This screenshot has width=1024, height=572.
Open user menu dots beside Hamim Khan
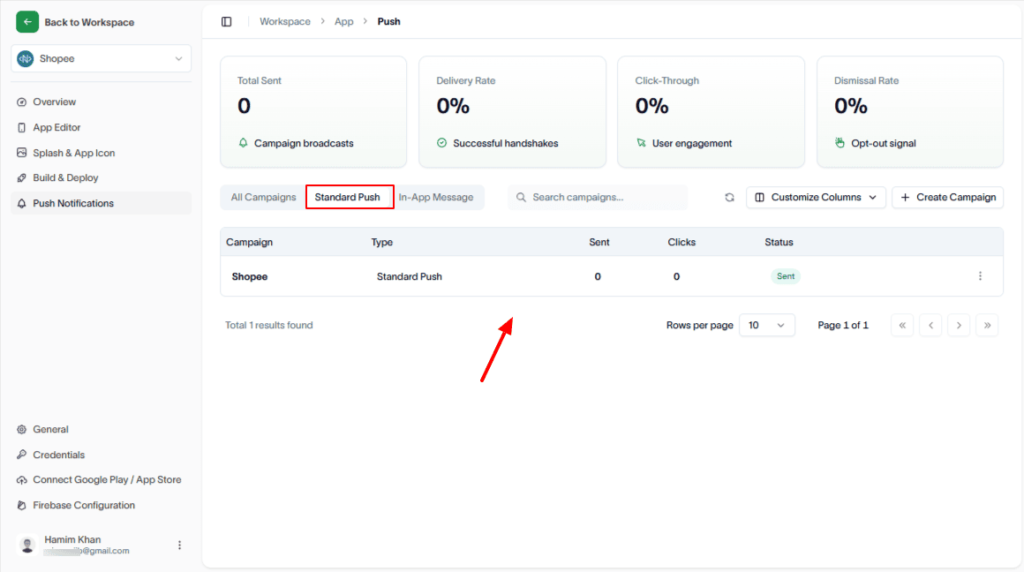pos(180,545)
